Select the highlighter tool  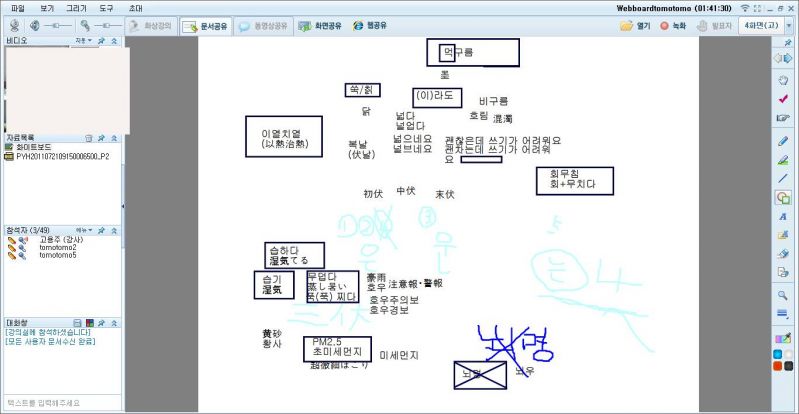tap(783, 159)
